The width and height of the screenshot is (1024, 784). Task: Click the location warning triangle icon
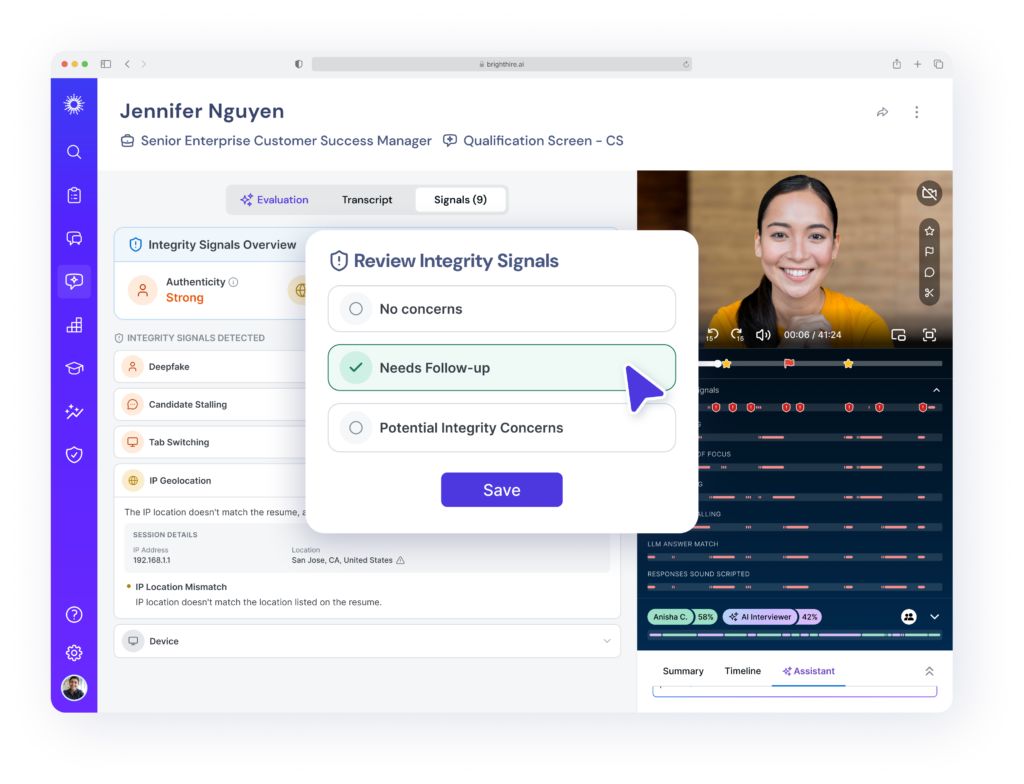coord(400,561)
